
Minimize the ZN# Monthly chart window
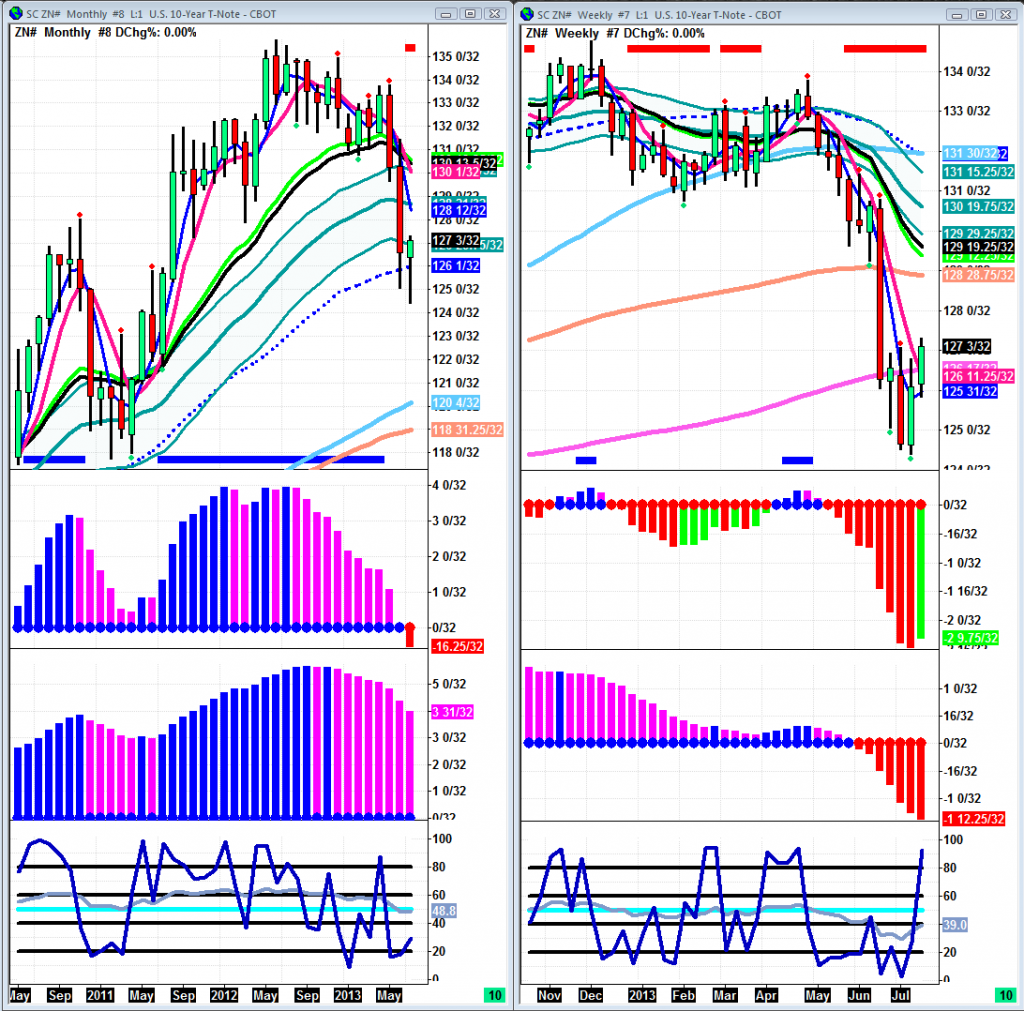tap(446, 14)
